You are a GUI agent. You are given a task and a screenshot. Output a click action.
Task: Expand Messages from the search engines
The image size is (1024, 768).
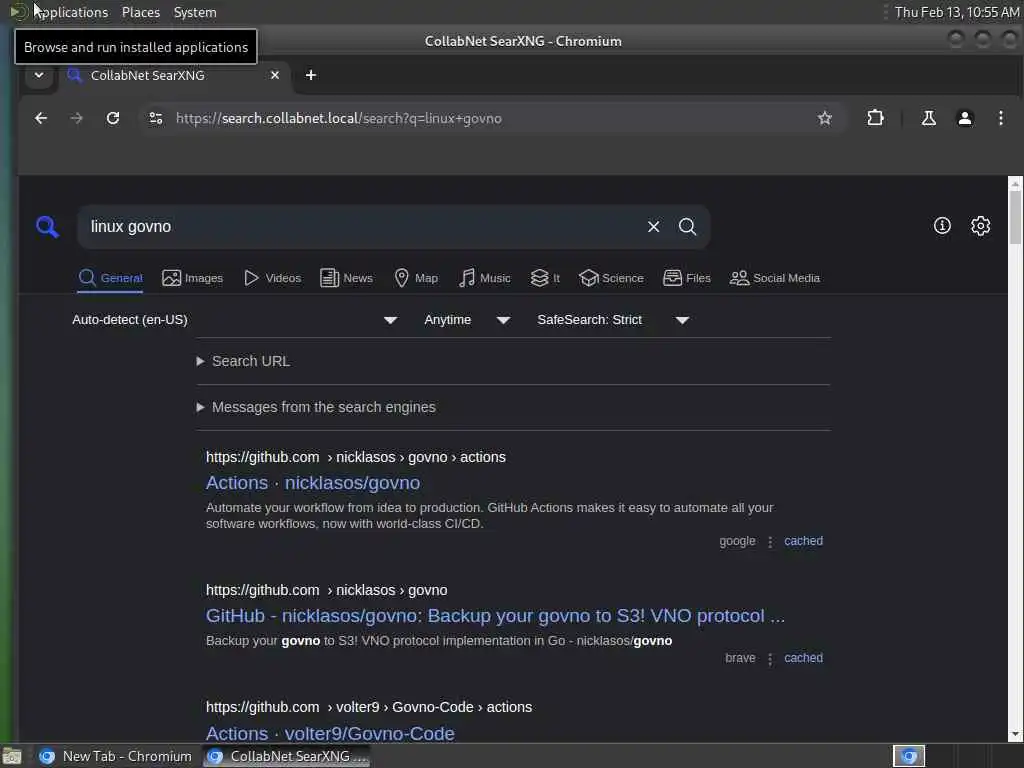[316, 407]
